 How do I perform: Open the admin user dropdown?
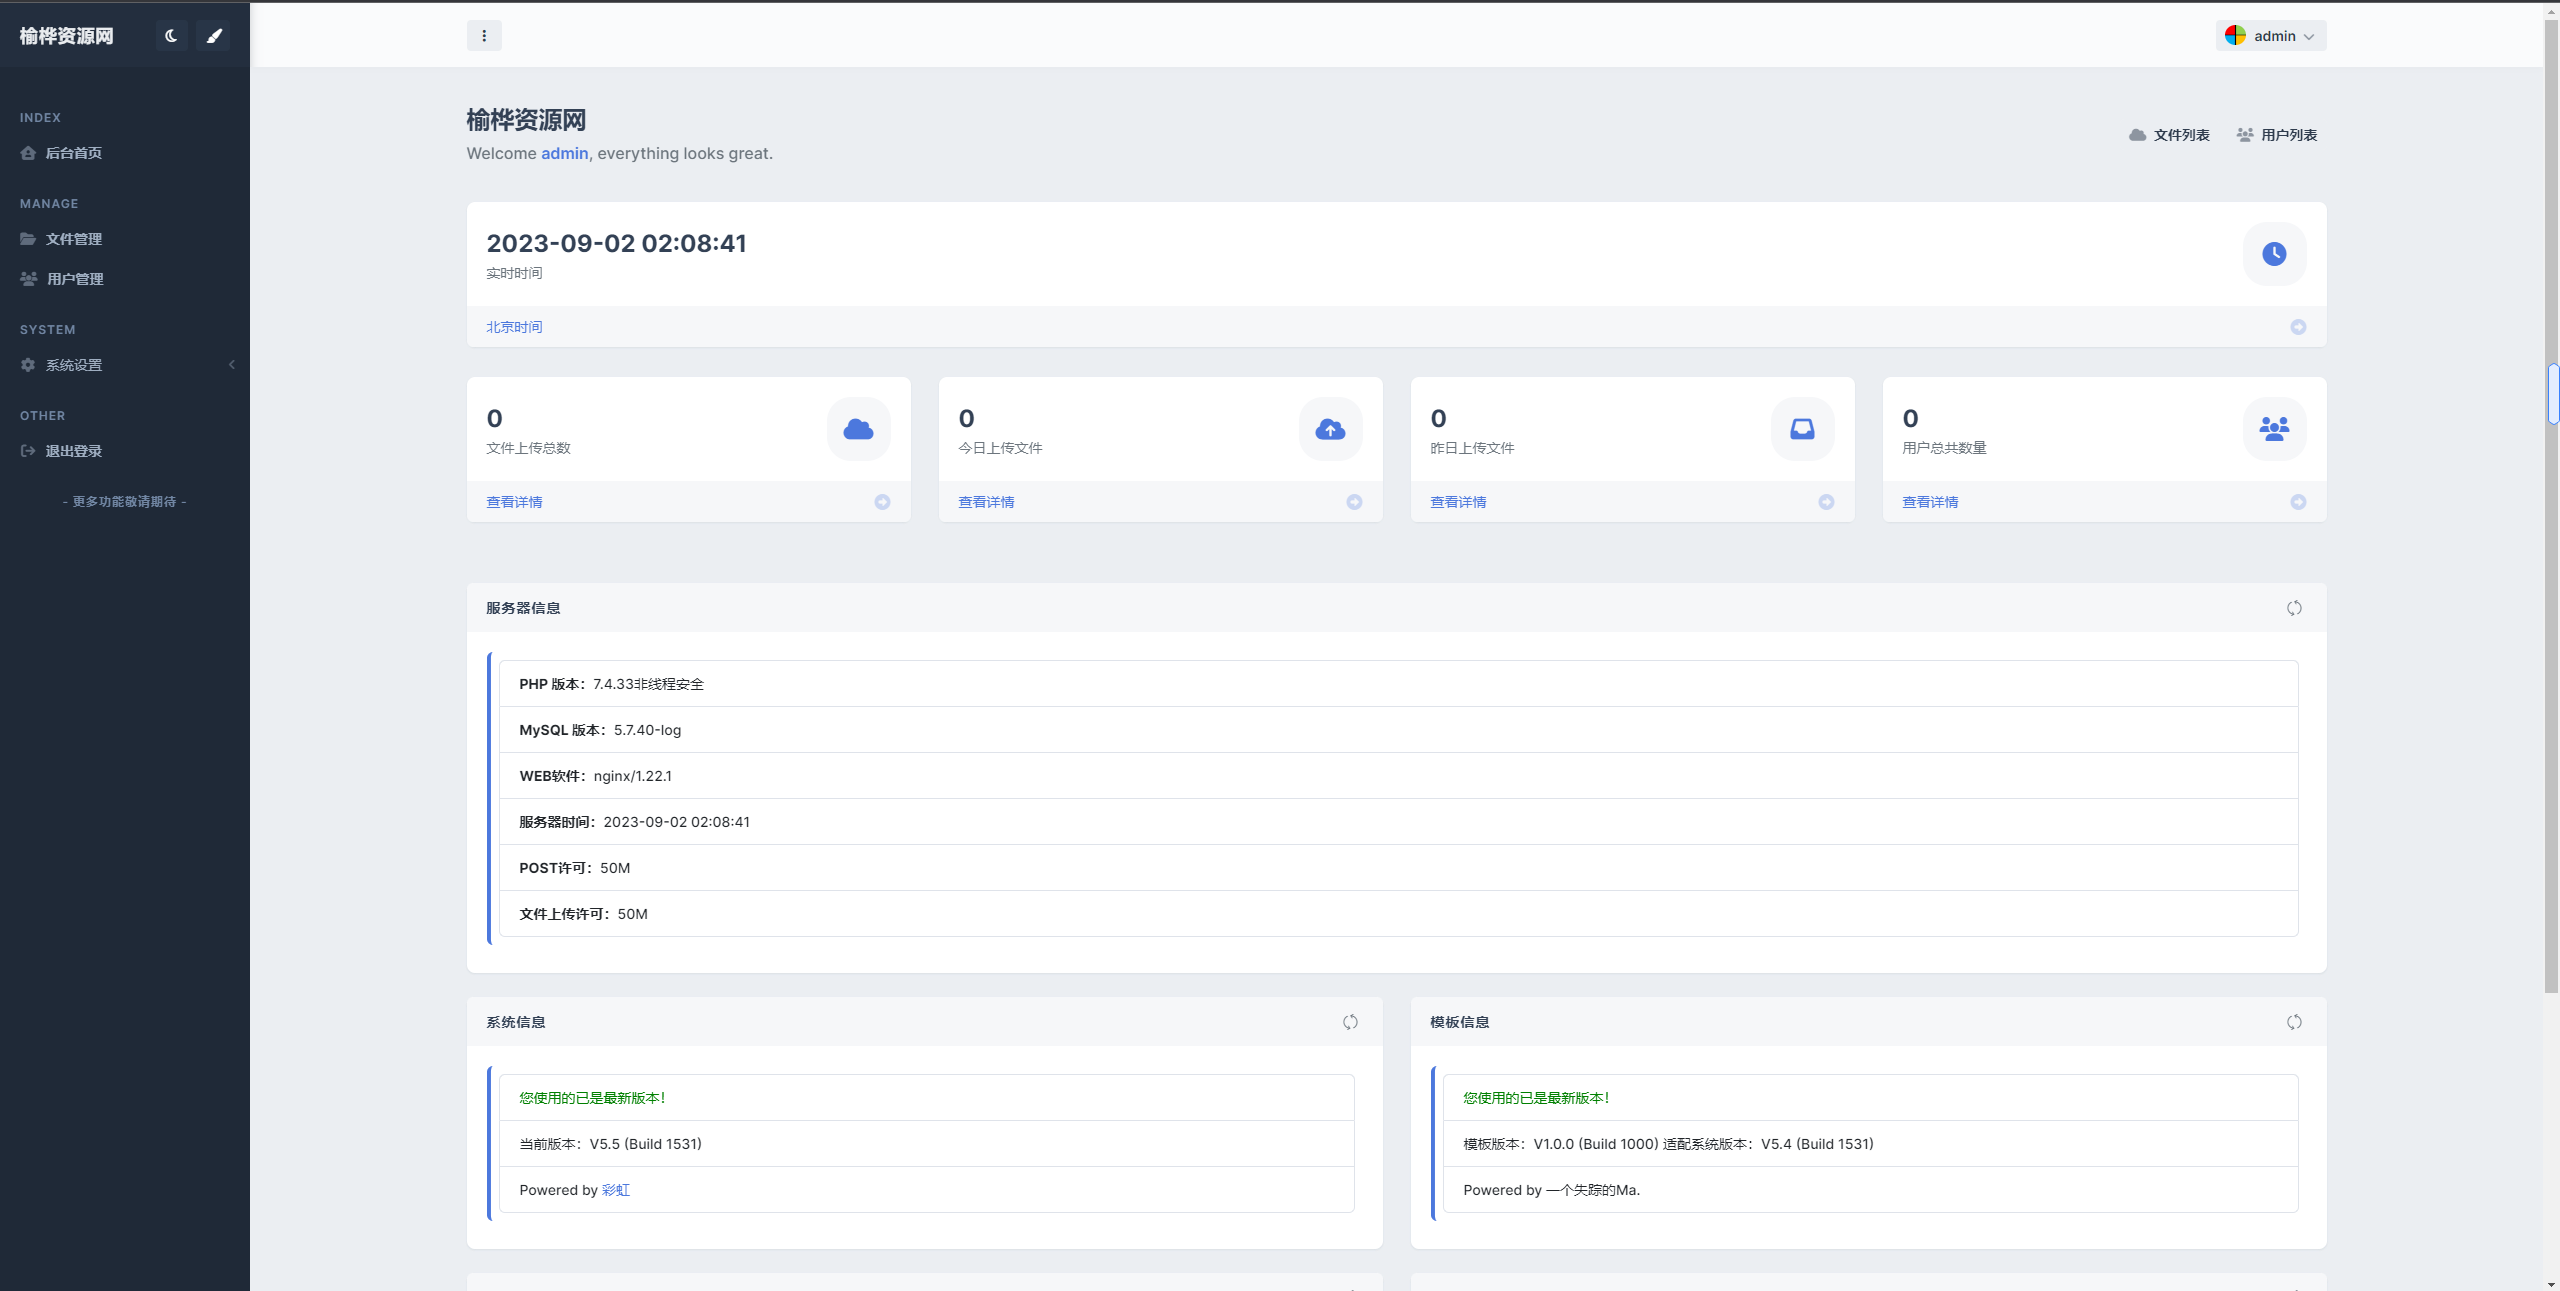(2270, 36)
